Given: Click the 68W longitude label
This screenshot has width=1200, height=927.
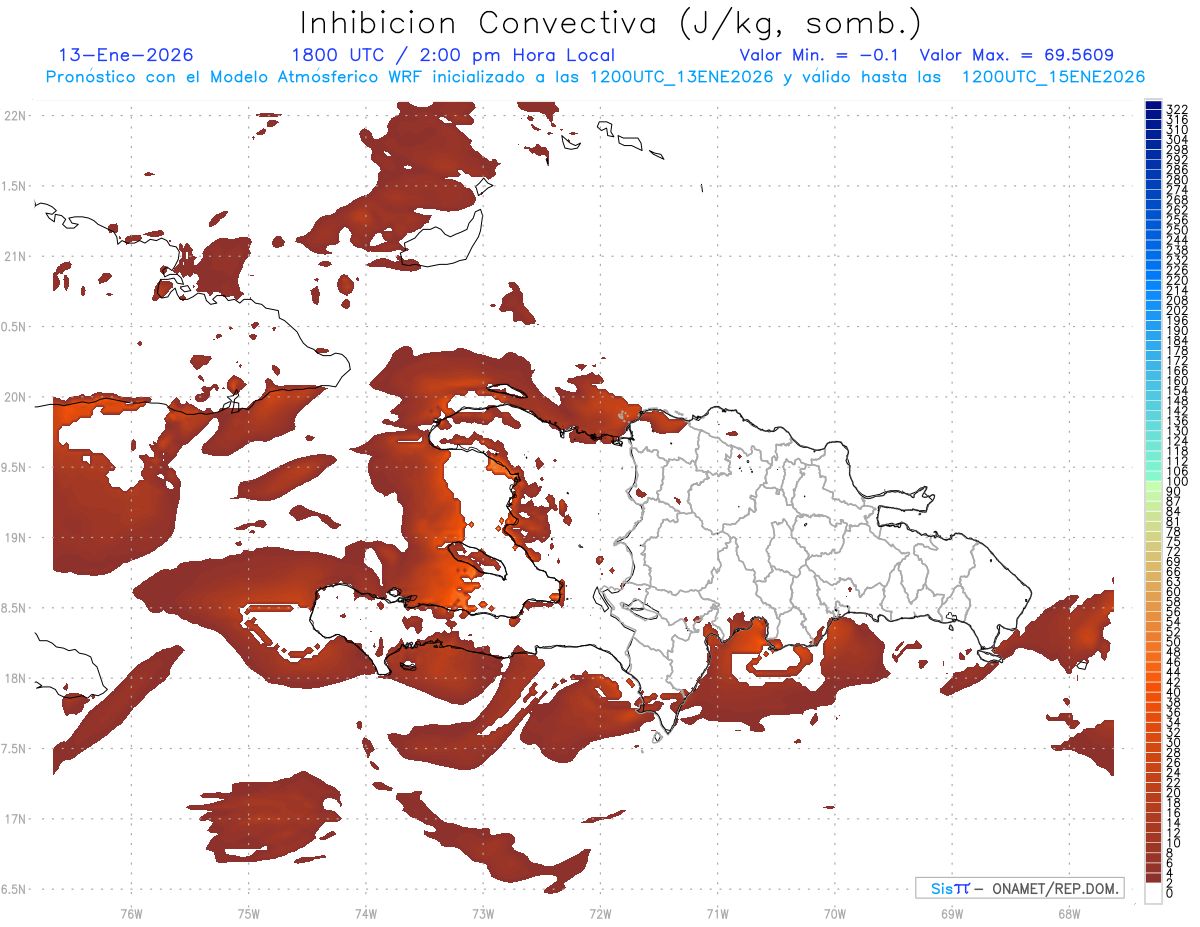Looking at the screenshot, I should tap(1069, 913).
